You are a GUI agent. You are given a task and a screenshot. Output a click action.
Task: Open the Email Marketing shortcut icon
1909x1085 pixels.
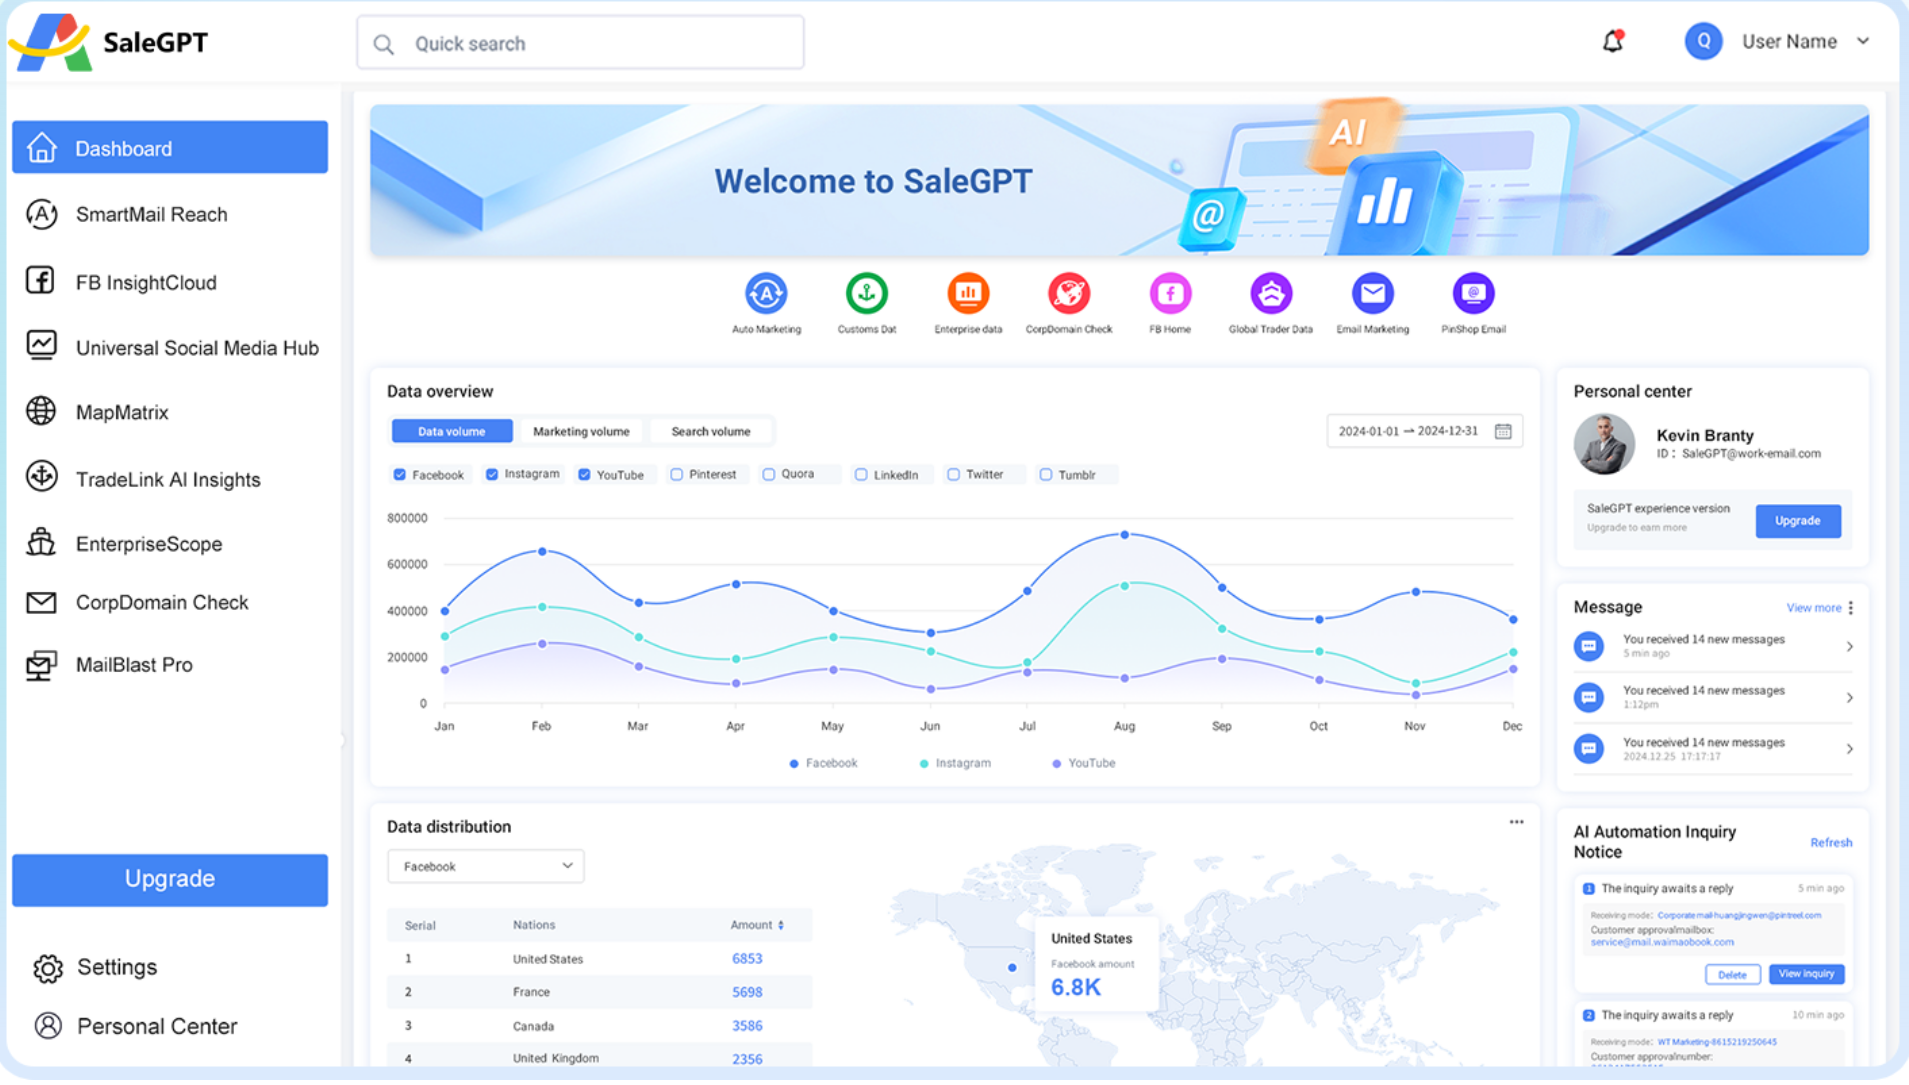1372,294
